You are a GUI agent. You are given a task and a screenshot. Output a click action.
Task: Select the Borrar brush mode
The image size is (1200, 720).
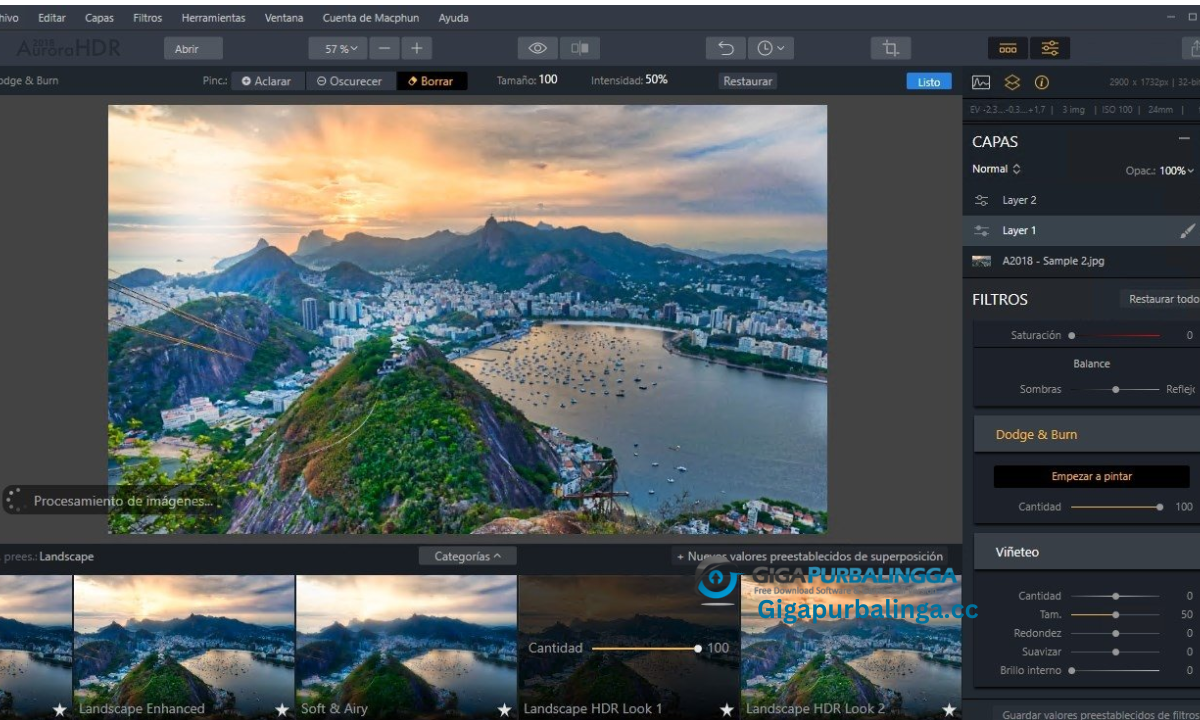coord(432,81)
